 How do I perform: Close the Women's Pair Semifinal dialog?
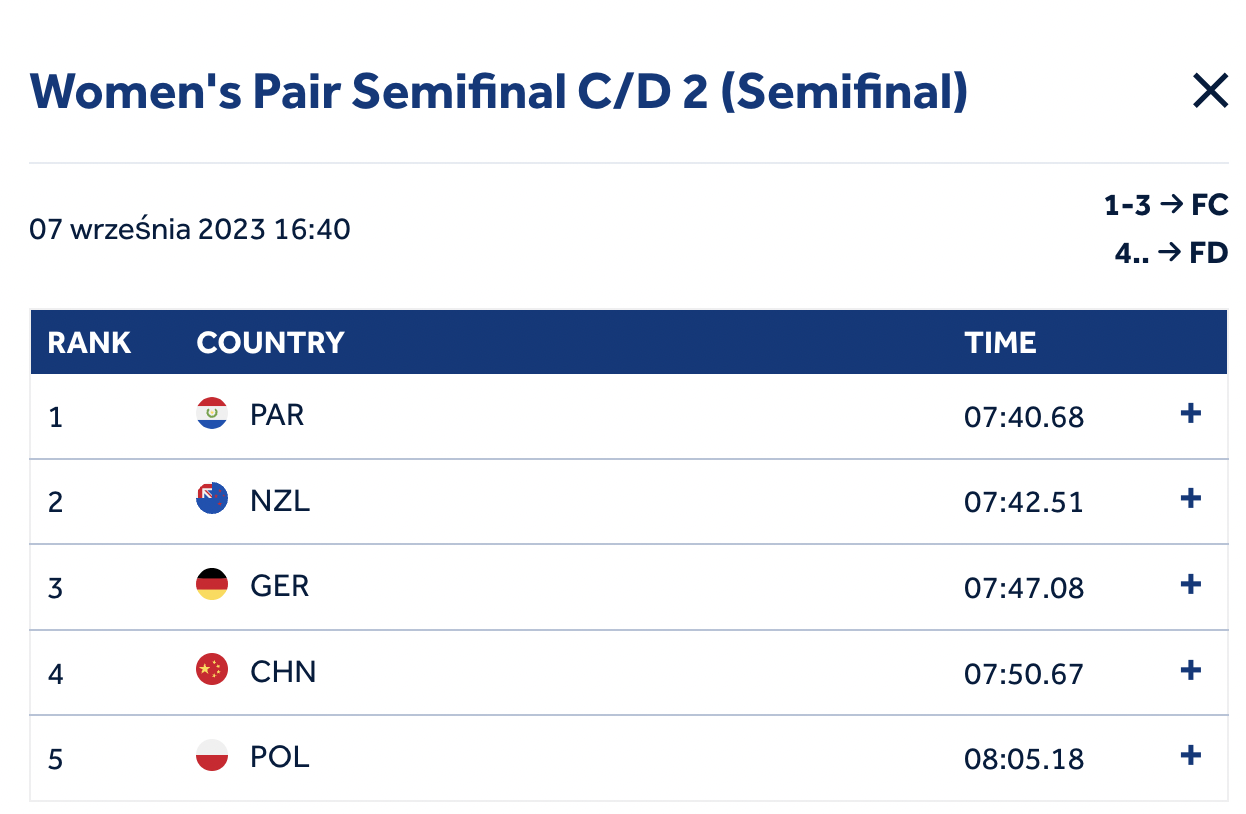coord(1210,92)
